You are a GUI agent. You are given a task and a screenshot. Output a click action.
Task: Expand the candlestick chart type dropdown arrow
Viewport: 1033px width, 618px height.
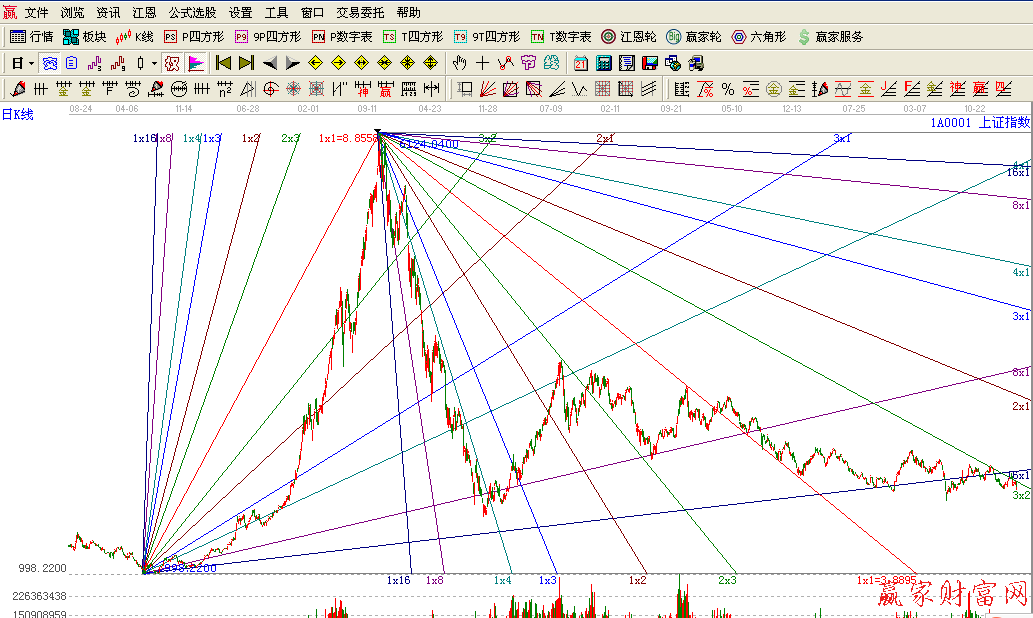tap(153, 63)
